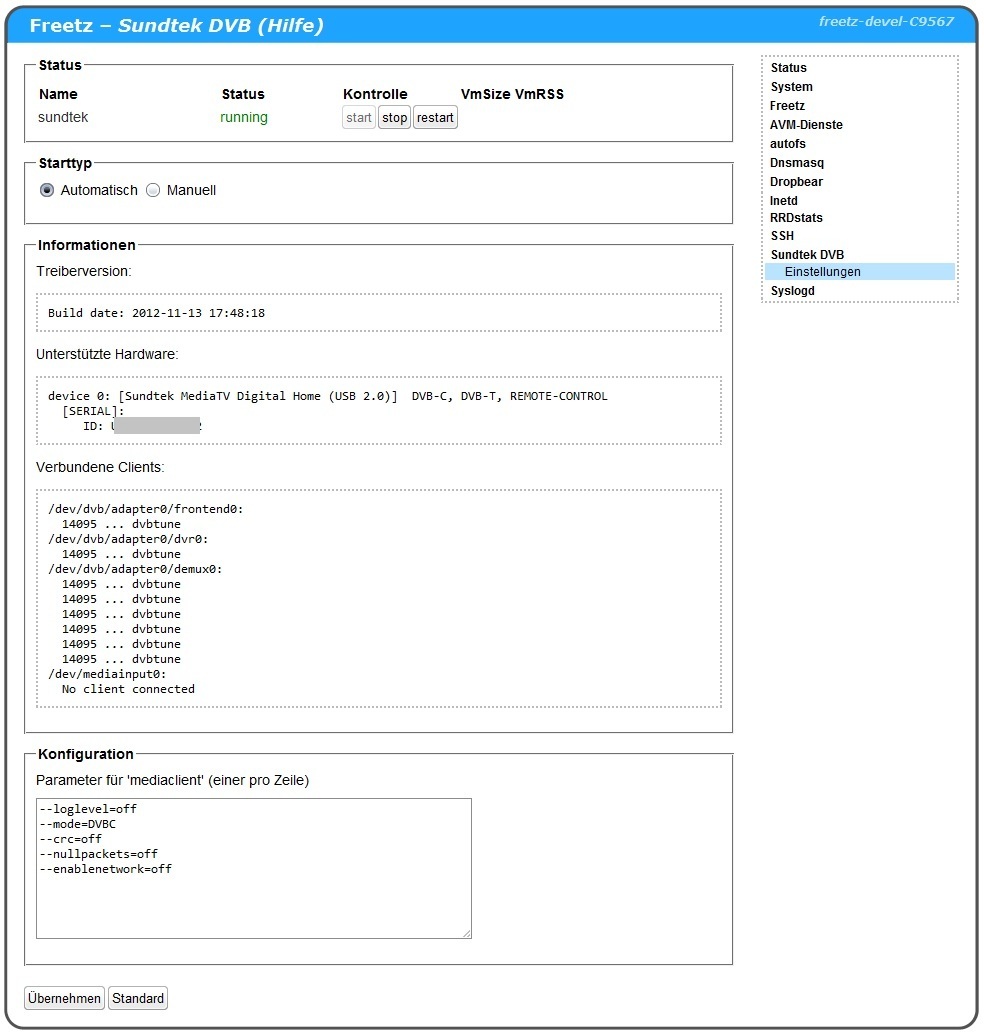Screen dimensions: 984x1035
Task: Select the Automatisch start type radio button
Action: (x=47, y=190)
